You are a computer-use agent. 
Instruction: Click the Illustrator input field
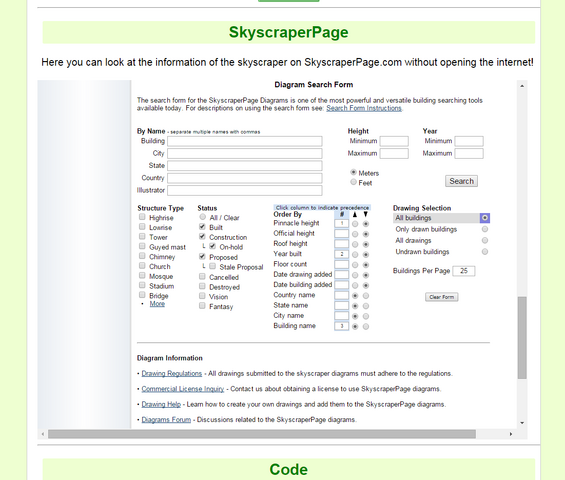(245, 190)
